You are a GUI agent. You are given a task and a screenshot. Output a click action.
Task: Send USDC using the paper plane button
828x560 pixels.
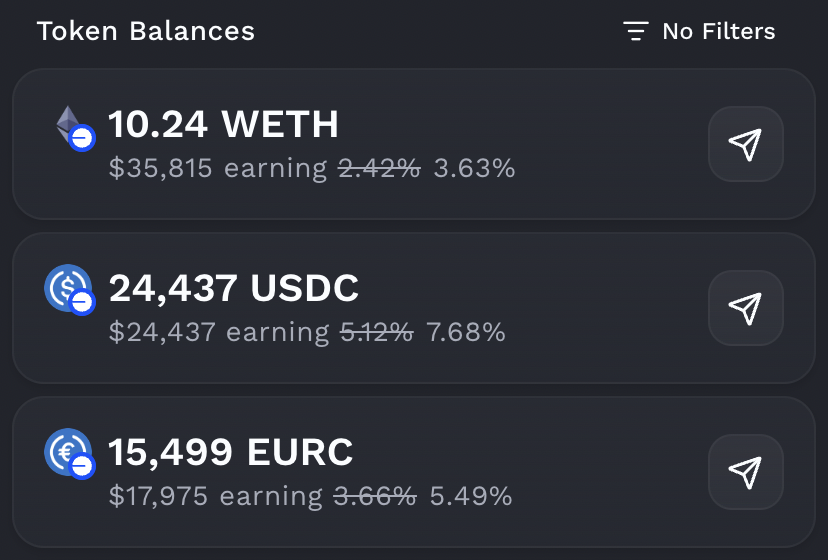[x=745, y=308]
